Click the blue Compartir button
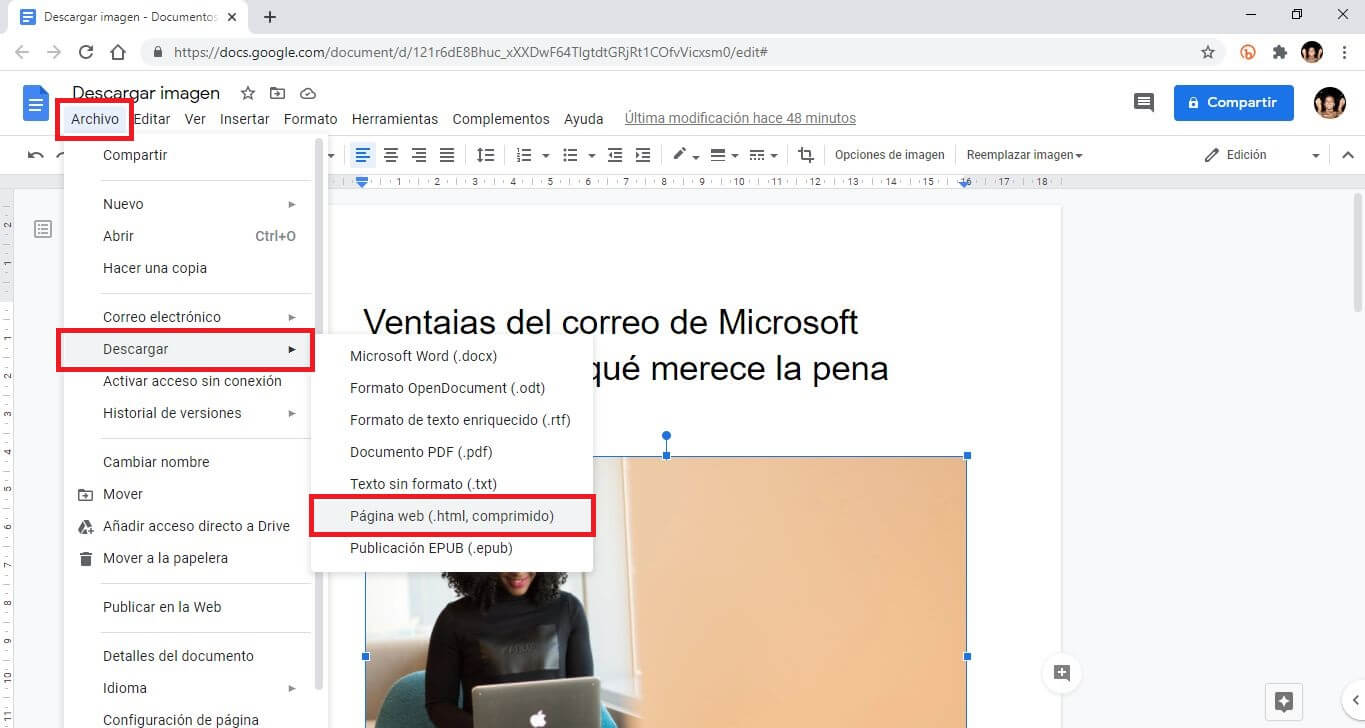This screenshot has width=1365, height=728. [x=1233, y=102]
